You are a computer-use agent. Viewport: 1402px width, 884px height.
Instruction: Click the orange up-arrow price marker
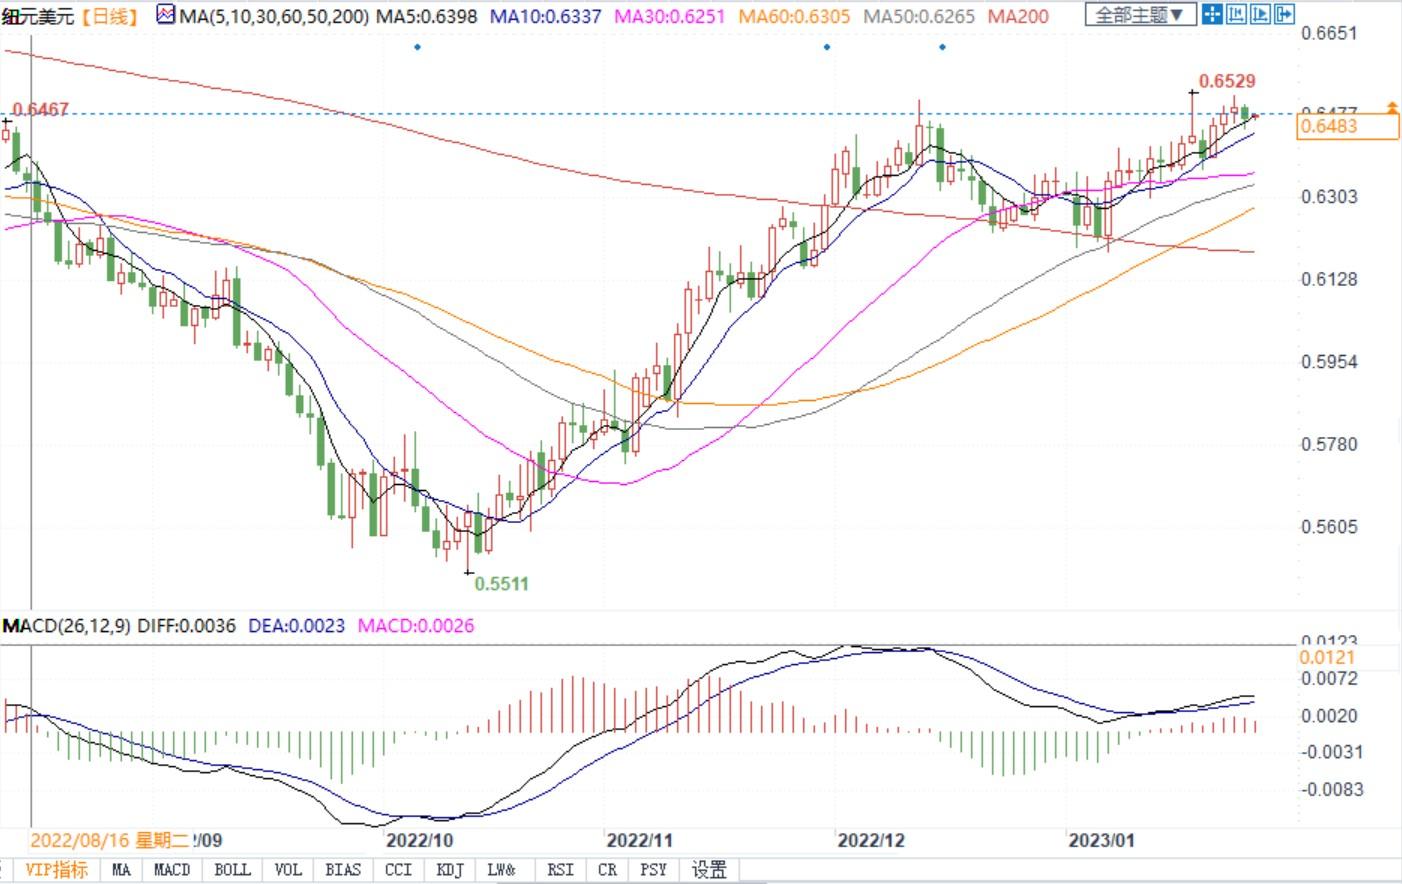pyautogui.click(x=1391, y=107)
